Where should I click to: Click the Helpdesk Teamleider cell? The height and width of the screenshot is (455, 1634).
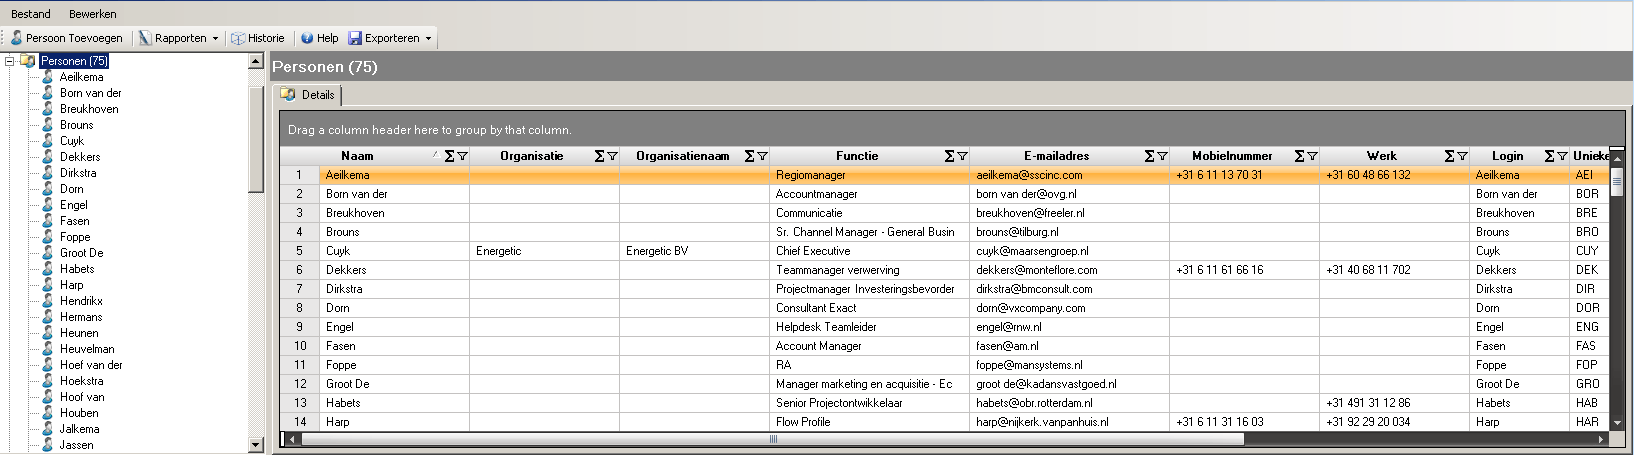[x=869, y=327]
